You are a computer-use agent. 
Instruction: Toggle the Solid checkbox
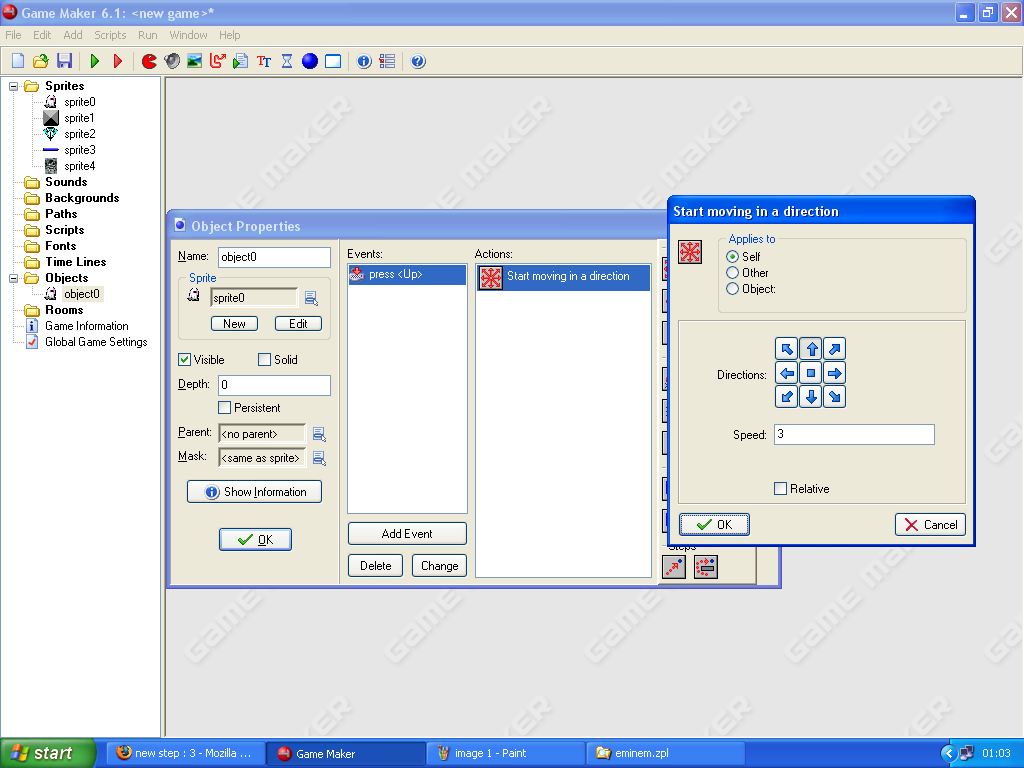(265, 360)
